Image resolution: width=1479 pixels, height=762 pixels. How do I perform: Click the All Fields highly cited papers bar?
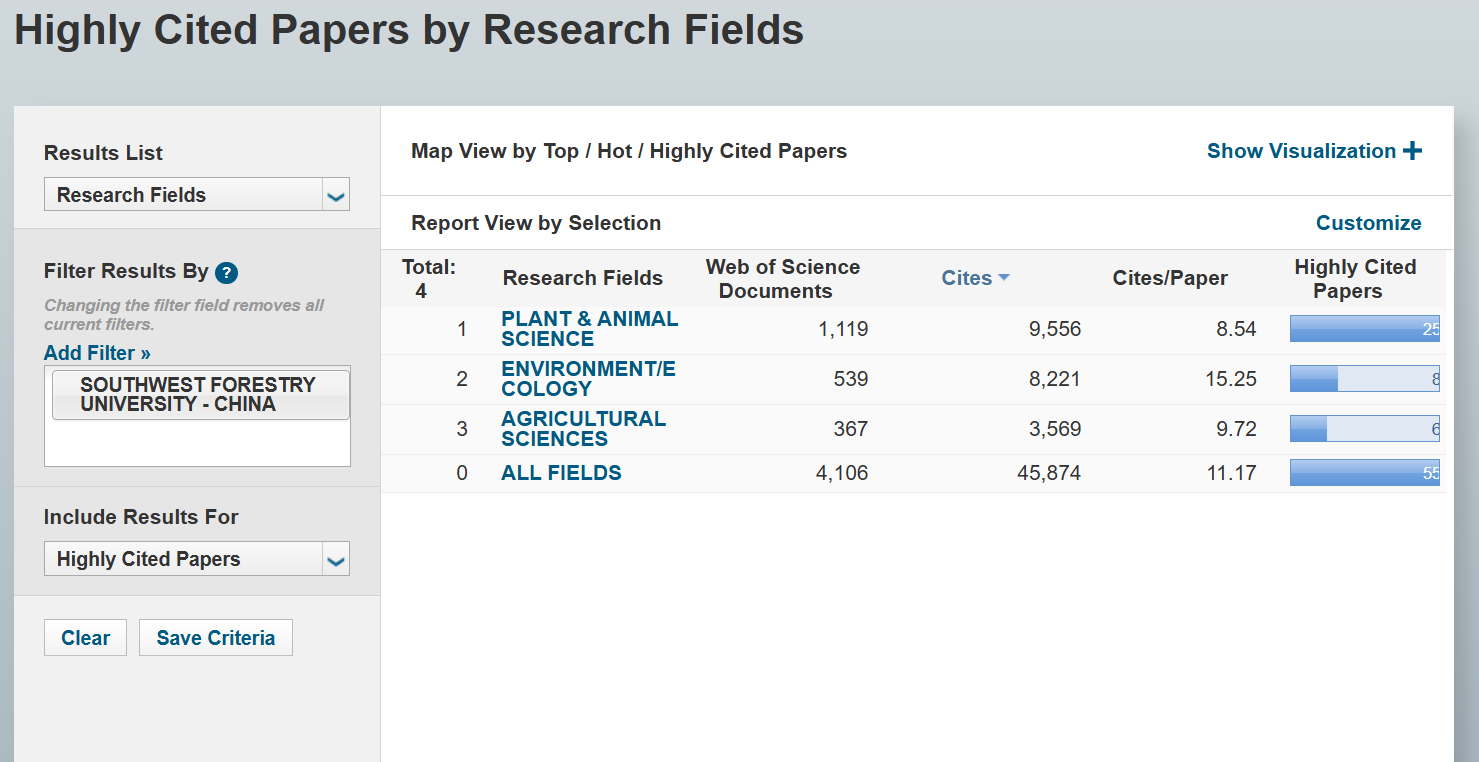[1364, 473]
